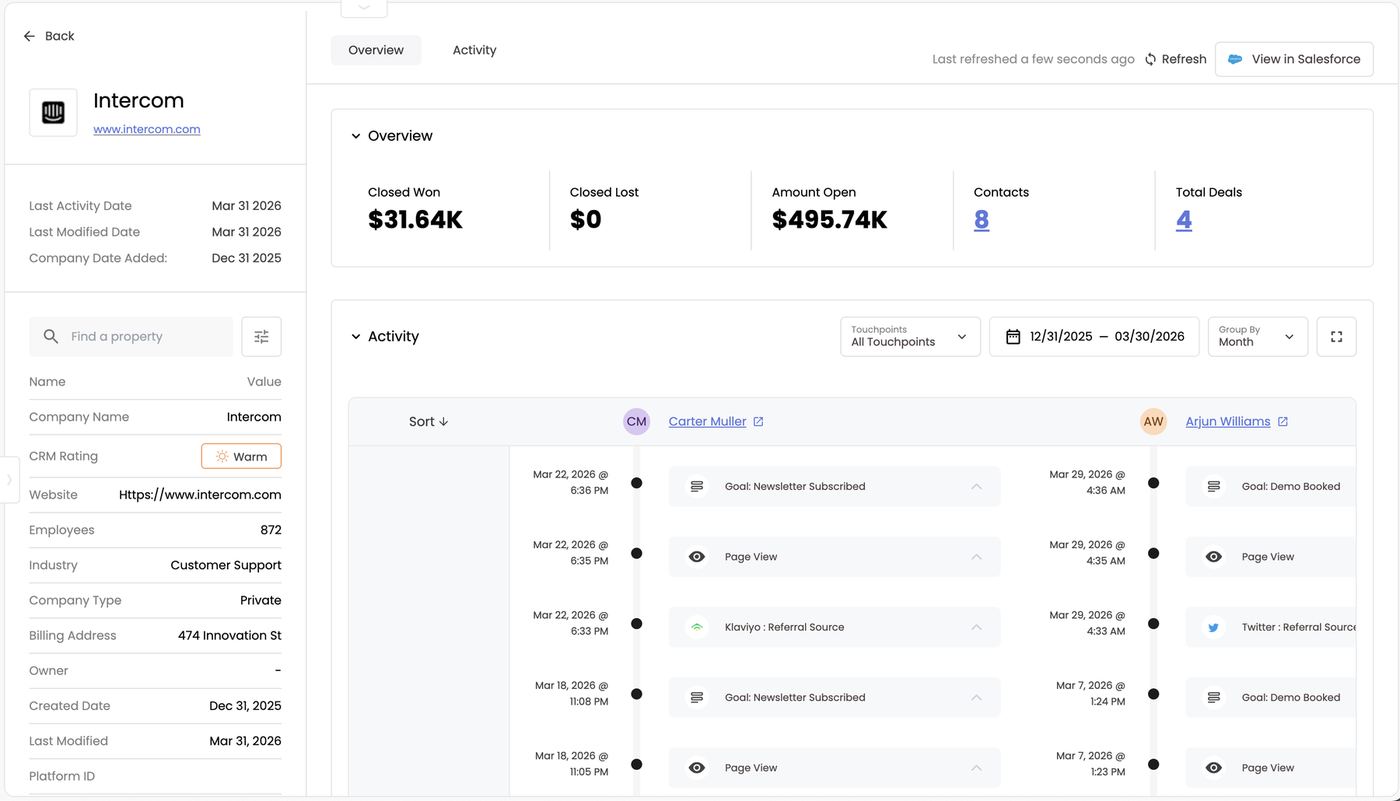Expand the top collapsed panel handle
1400x801 pixels.
pyautogui.click(x=364, y=8)
